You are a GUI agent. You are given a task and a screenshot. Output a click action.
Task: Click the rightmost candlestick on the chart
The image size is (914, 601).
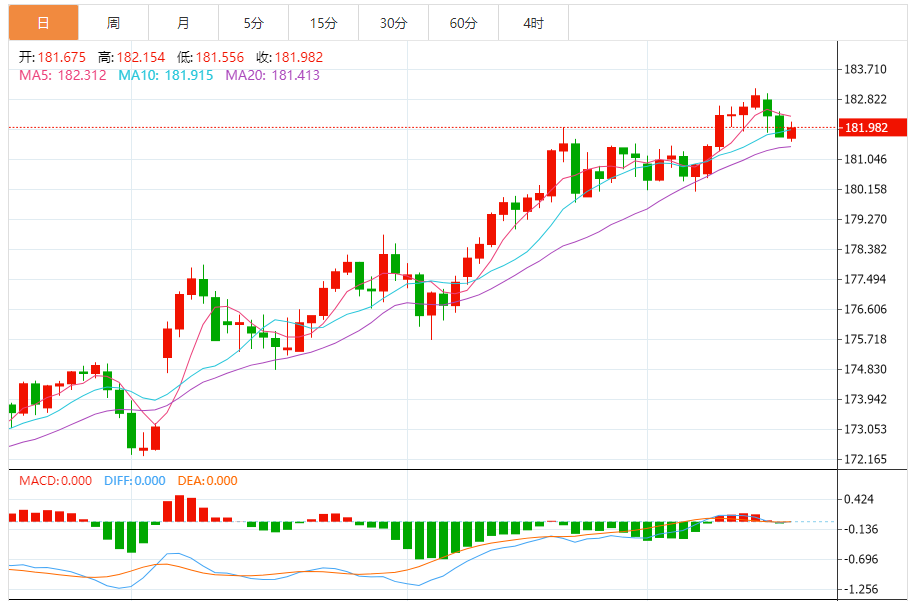tap(791, 133)
